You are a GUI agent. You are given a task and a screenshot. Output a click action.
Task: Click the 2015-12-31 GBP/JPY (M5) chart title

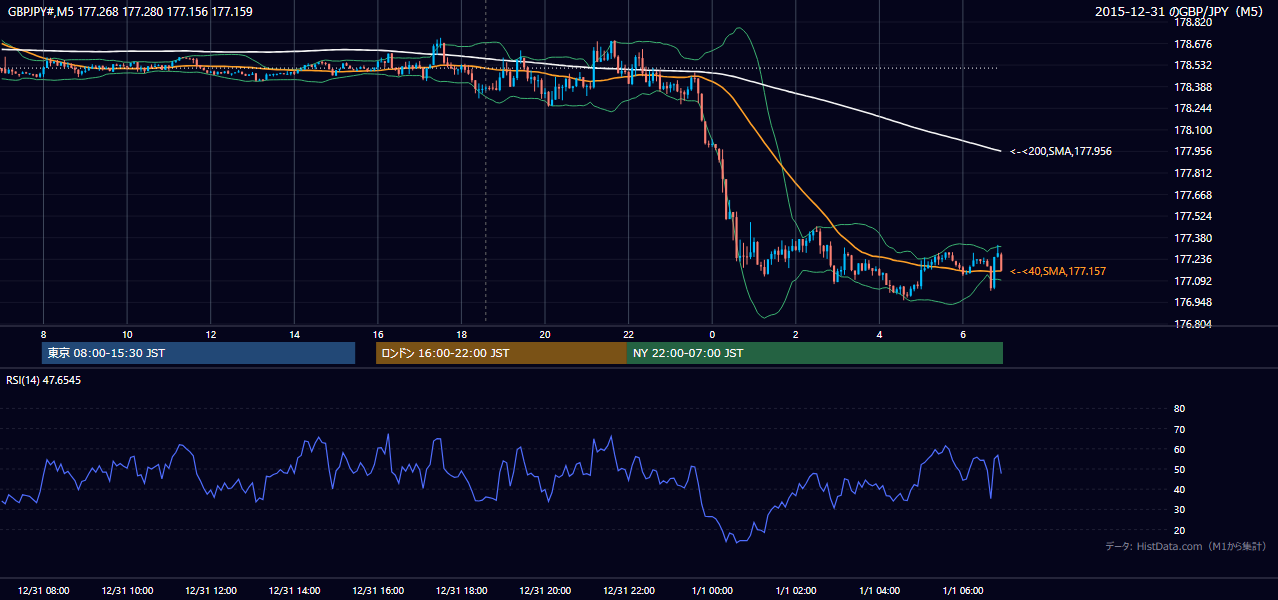tap(1181, 12)
